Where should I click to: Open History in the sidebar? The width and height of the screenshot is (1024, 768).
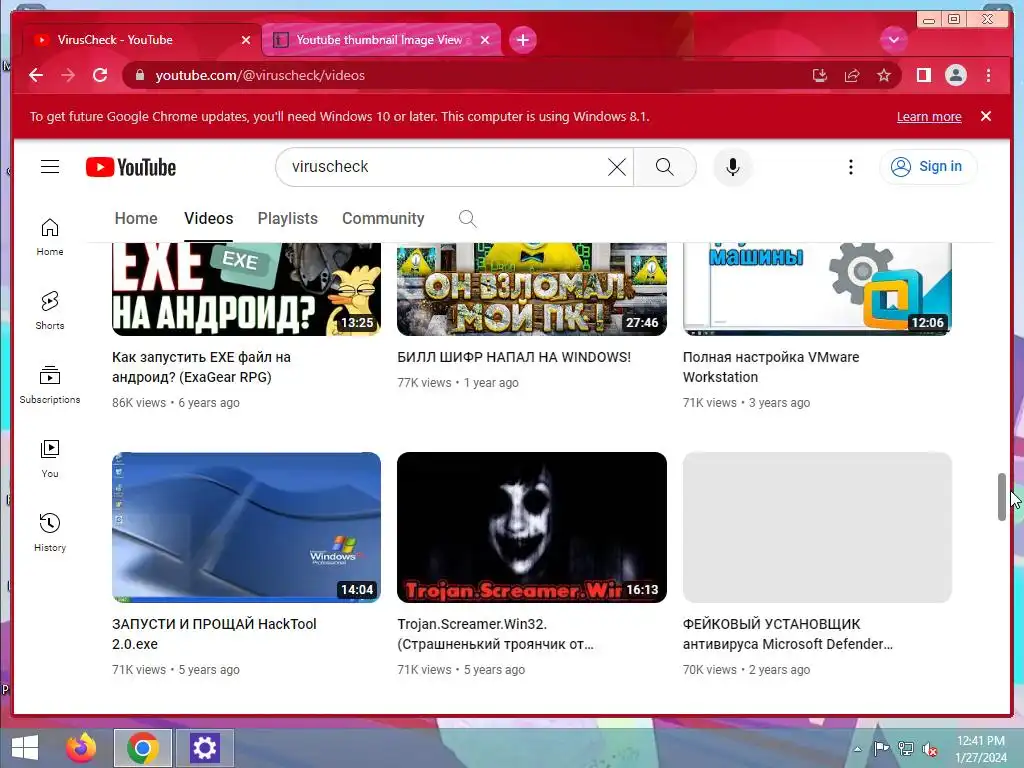(50, 532)
